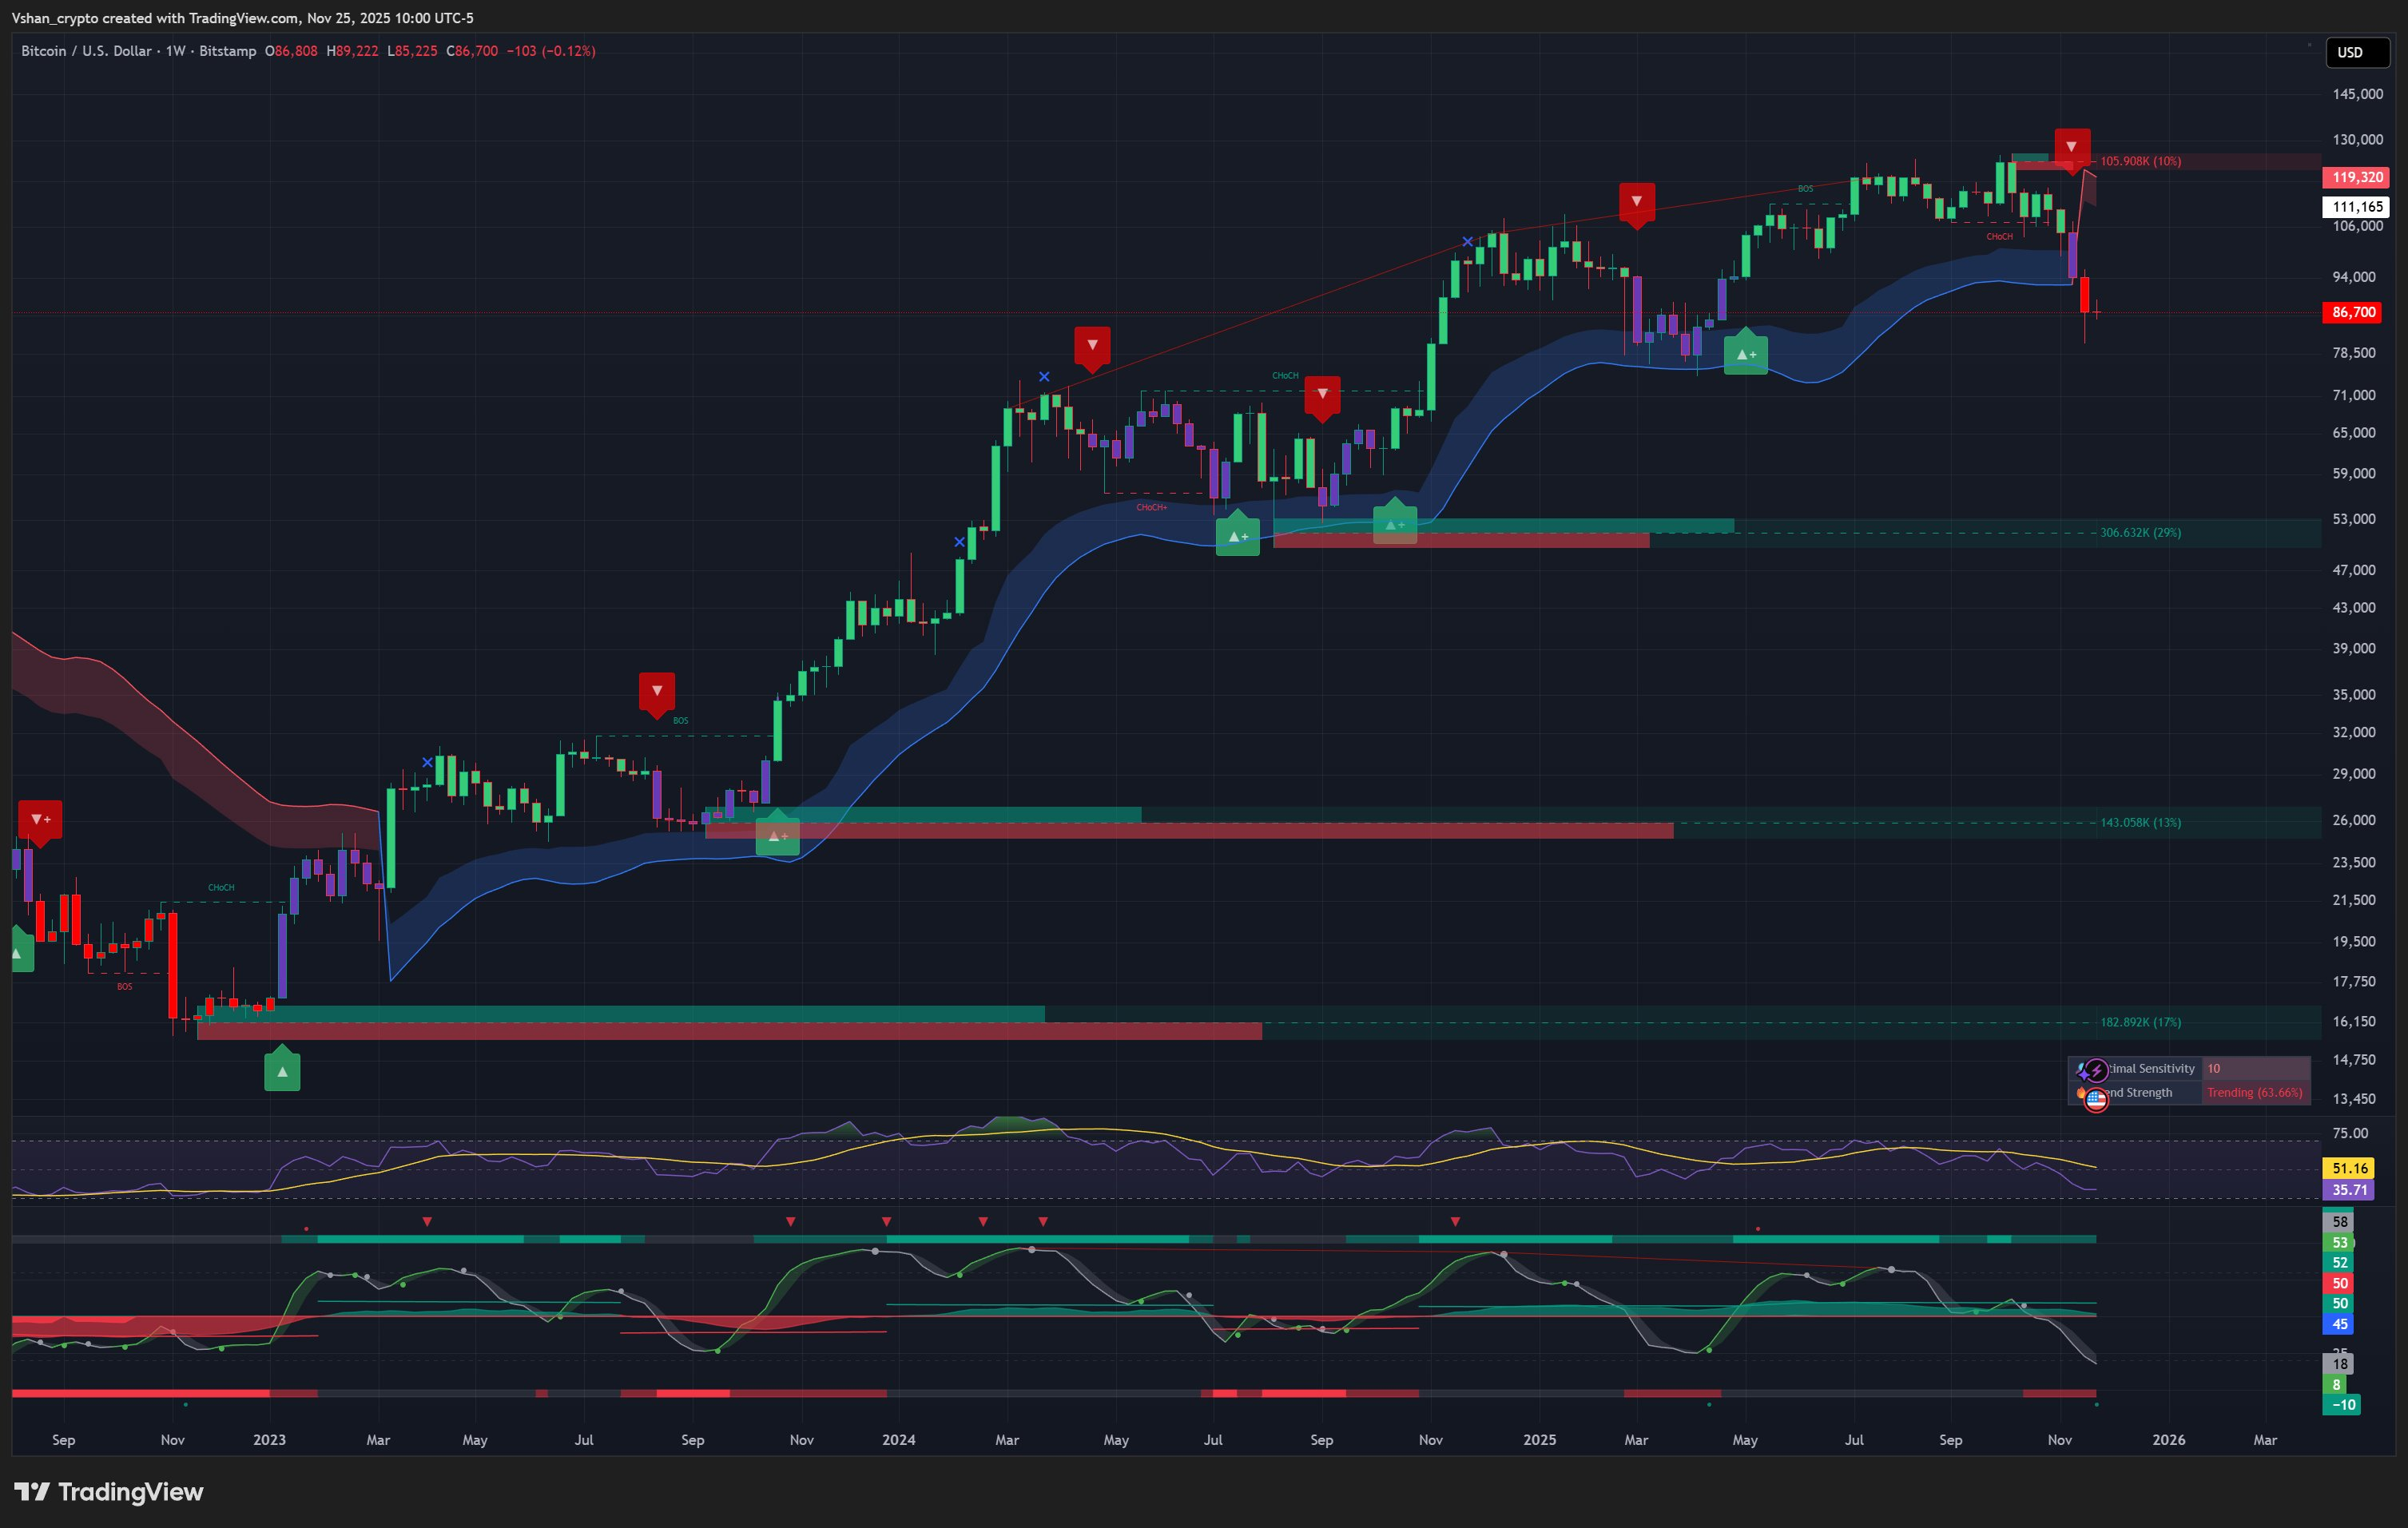Click the white 111,165 price label
Image resolution: width=2408 pixels, height=1528 pixels.
coord(2356,207)
